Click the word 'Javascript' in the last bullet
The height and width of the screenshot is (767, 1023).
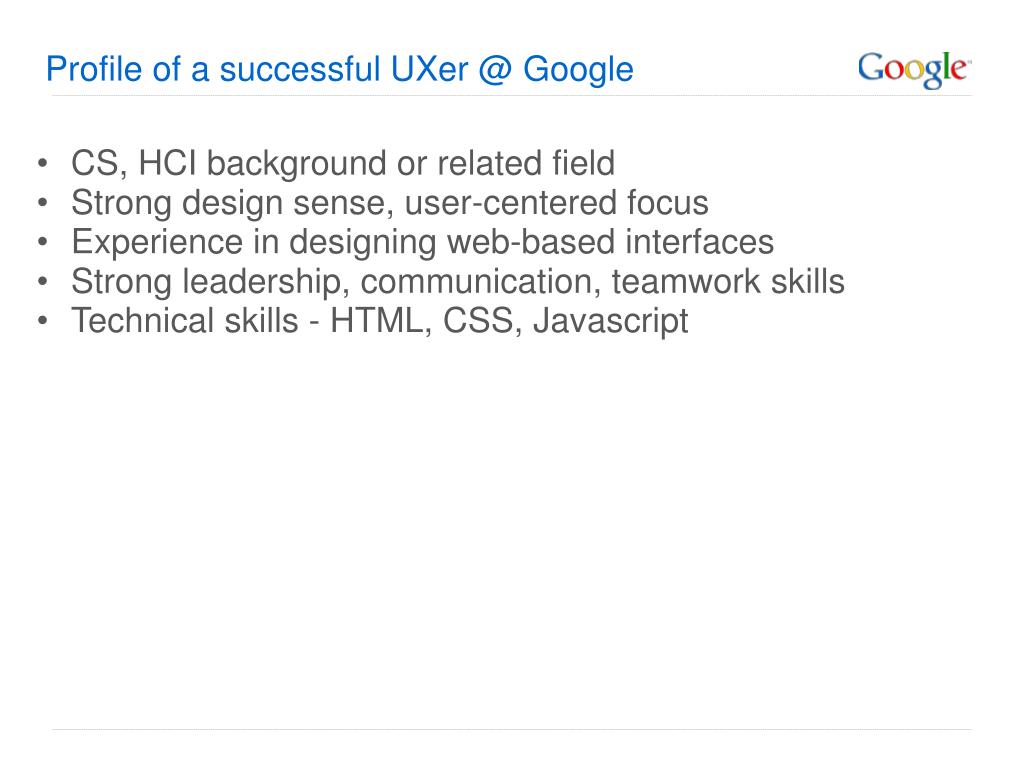click(611, 322)
